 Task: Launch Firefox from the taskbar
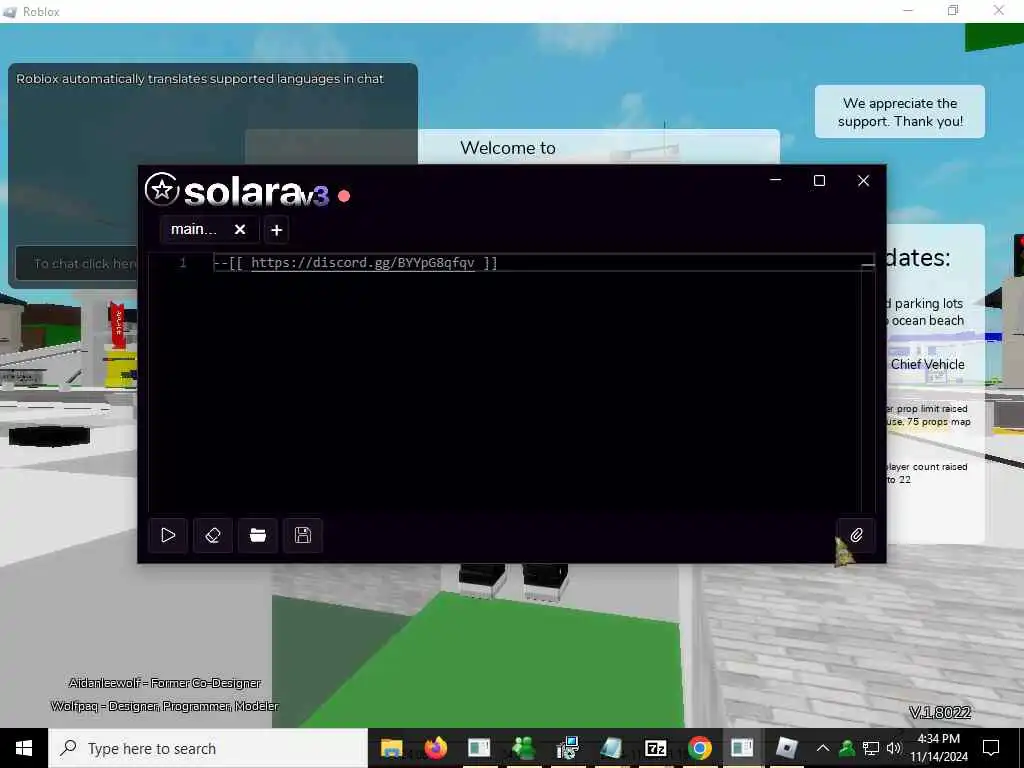436,748
